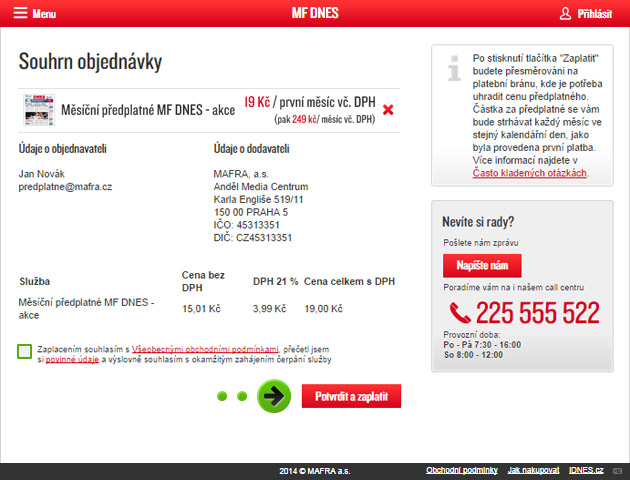Click the Cena bez DPH column header
630x480 pixels.
203,282
